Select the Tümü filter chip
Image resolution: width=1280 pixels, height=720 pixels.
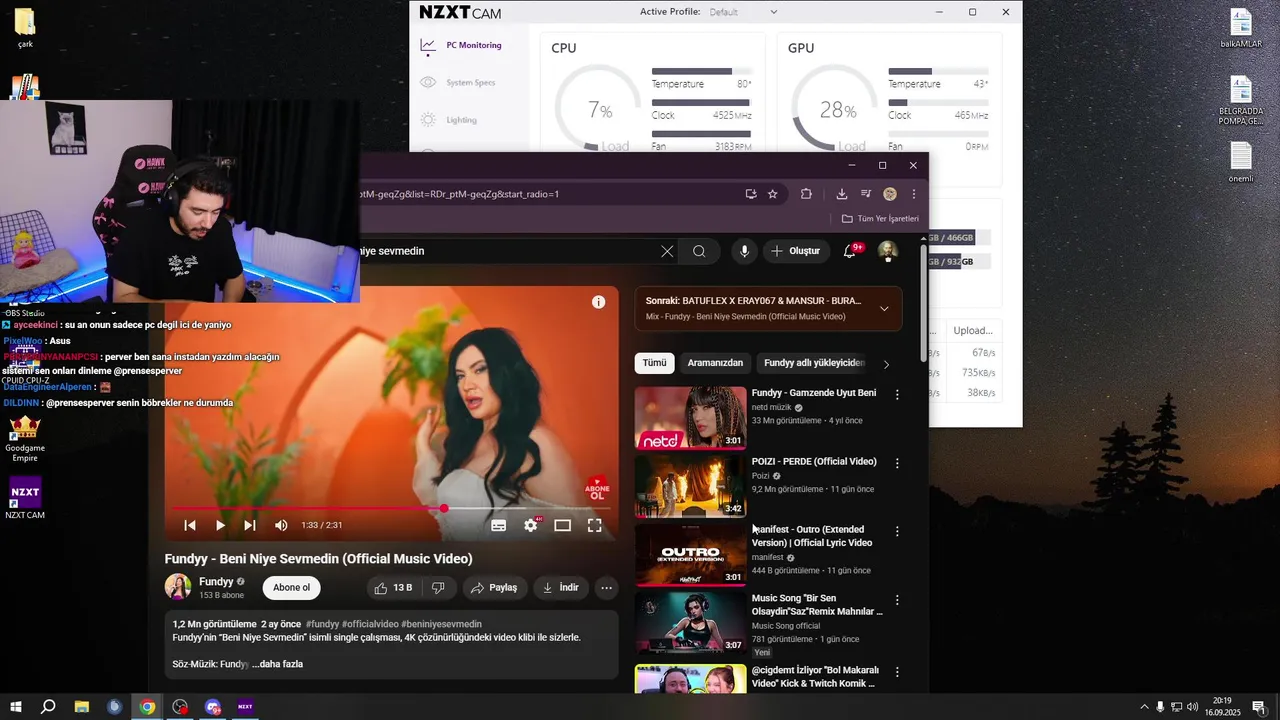point(654,363)
